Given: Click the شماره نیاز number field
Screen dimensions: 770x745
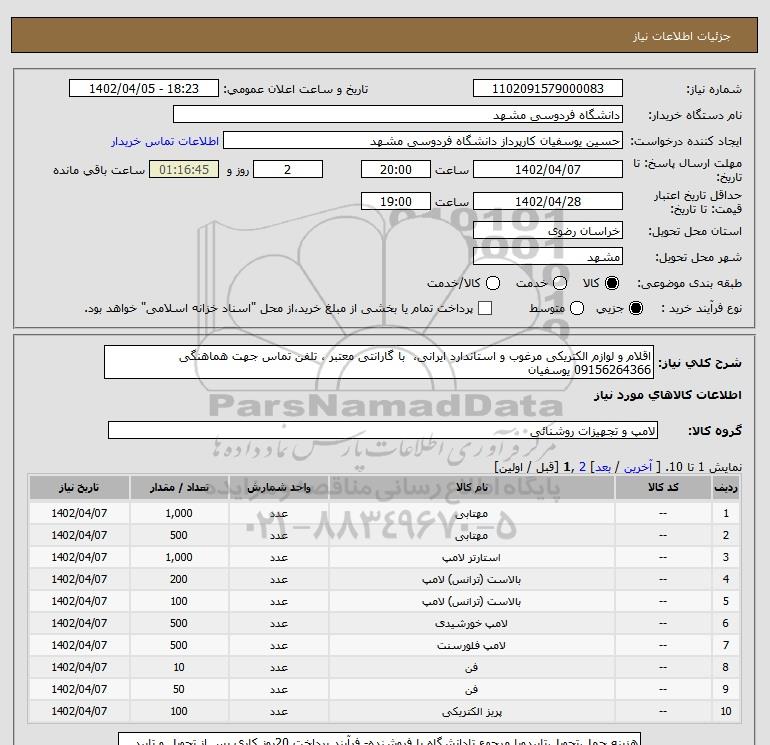Looking at the screenshot, I should point(548,88).
